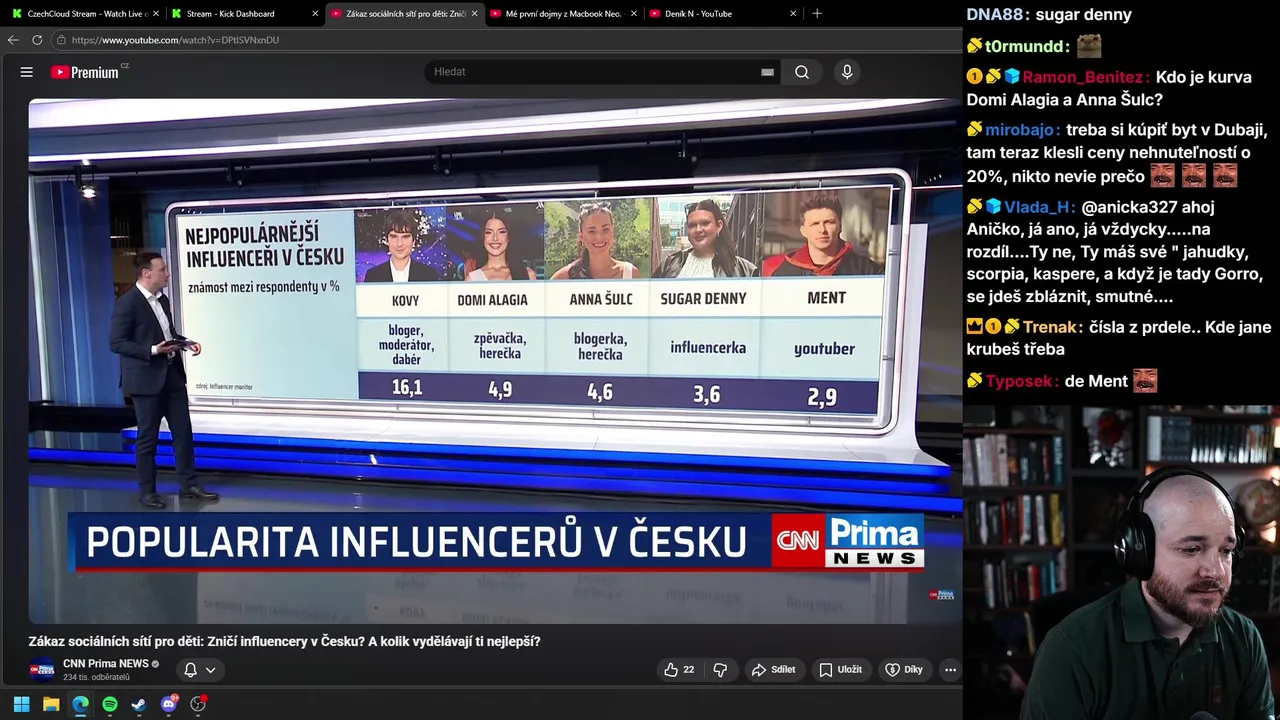Click chat username t0rmundd
The image size is (1280, 720).
pyautogui.click(x=1023, y=46)
